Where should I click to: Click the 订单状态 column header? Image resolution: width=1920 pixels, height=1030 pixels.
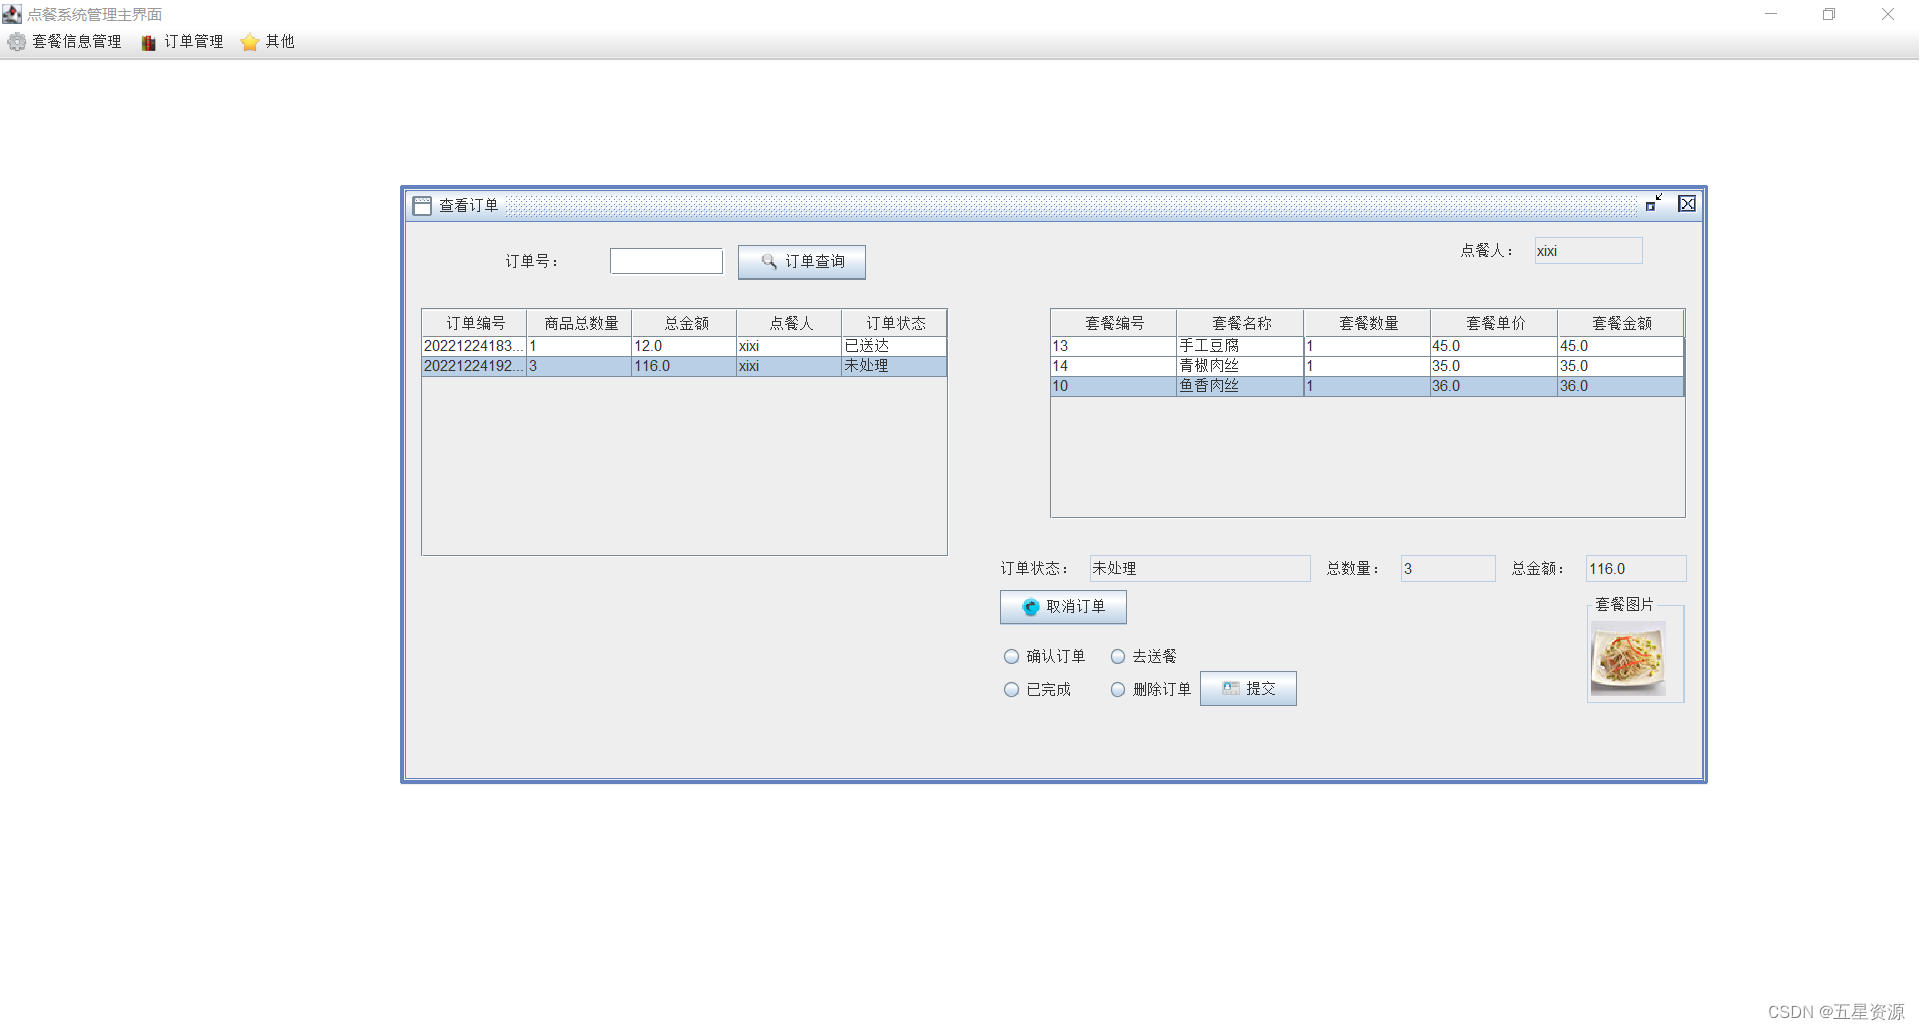[x=895, y=323]
